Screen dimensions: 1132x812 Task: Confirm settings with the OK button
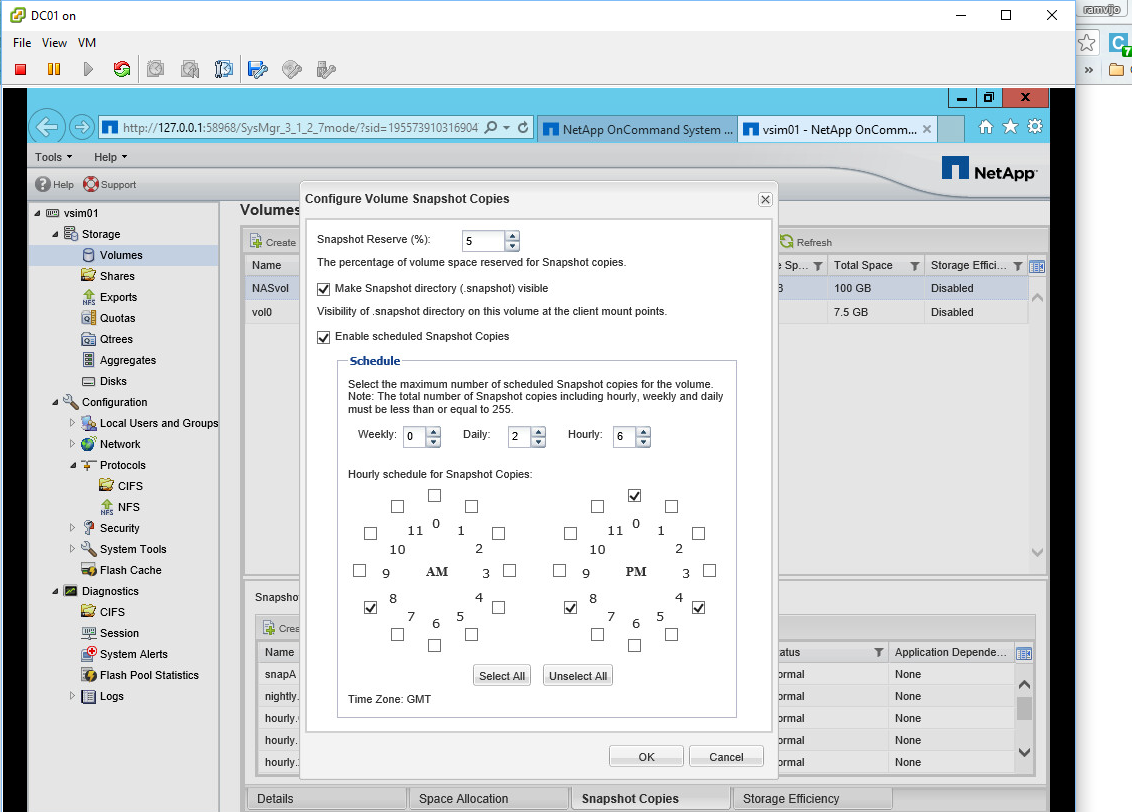coord(645,756)
